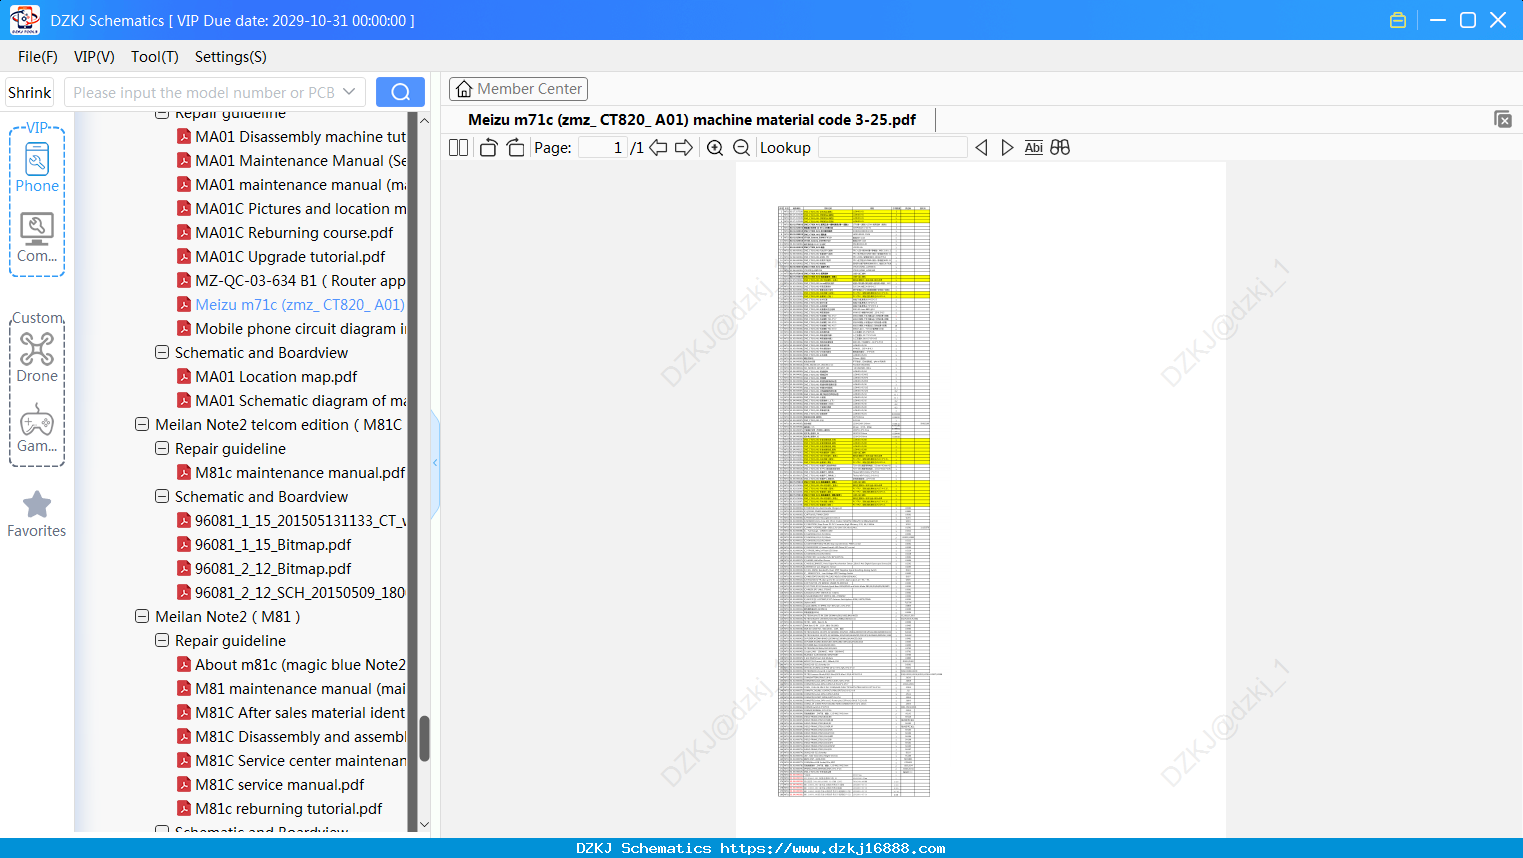Go to previous page arrow
Image resolution: width=1523 pixels, height=858 pixels.
659,148
